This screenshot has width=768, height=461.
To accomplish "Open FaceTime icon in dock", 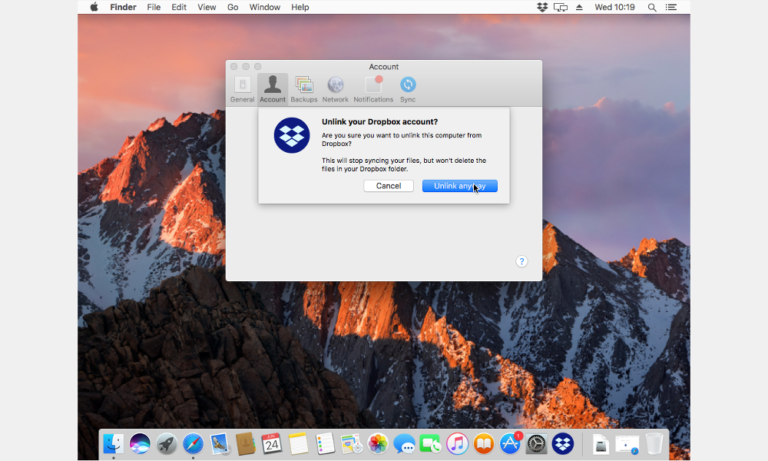I will (x=431, y=444).
